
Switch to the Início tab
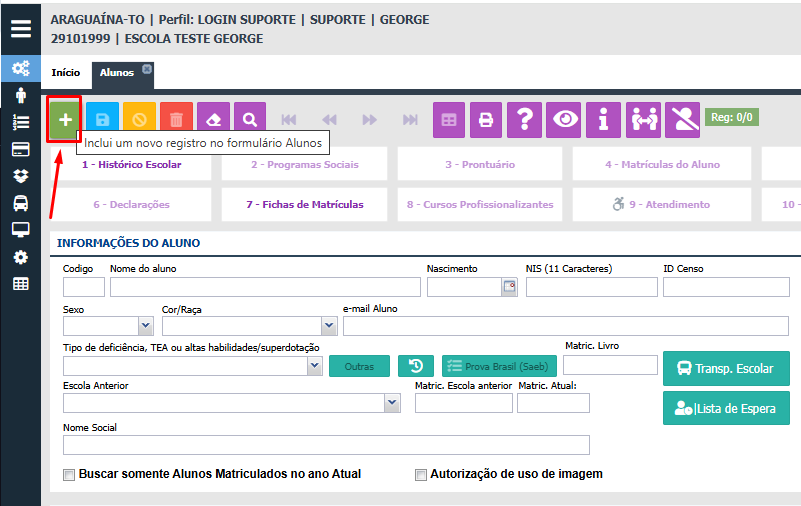[x=66, y=73]
